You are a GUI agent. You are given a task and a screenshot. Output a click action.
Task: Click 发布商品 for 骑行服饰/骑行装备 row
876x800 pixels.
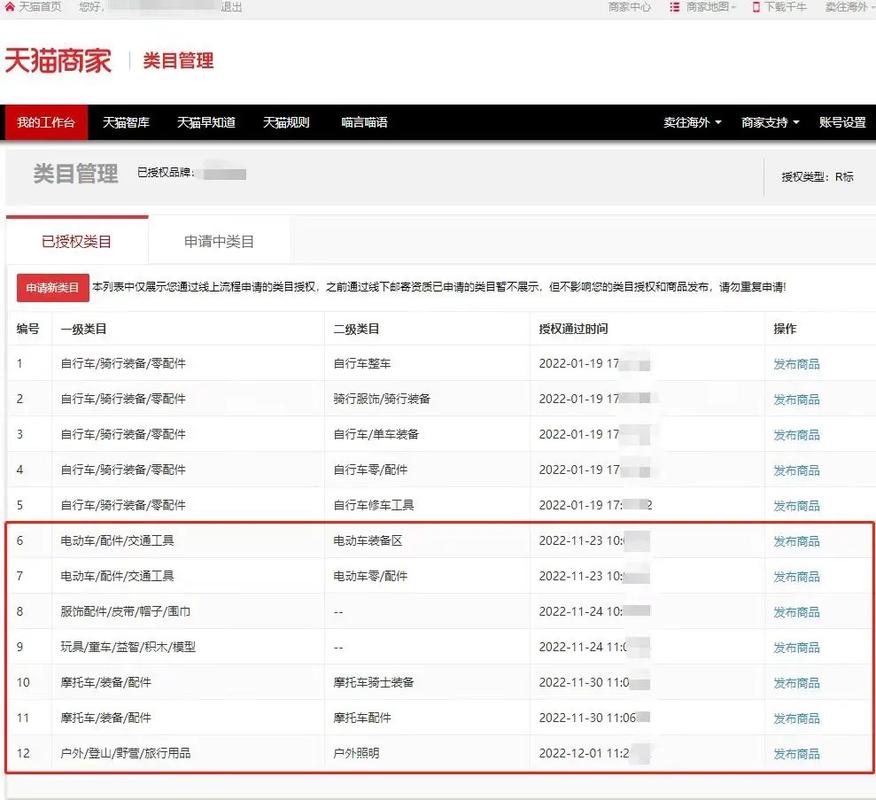pos(797,399)
